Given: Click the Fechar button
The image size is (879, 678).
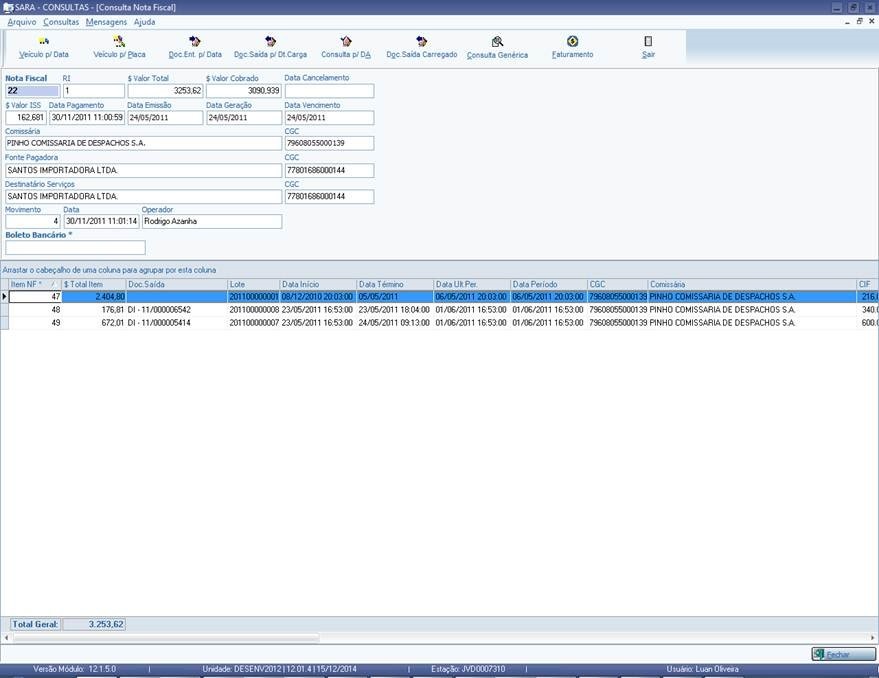Looking at the screenshot, I should pyautogui.click(x=843, y=654).
